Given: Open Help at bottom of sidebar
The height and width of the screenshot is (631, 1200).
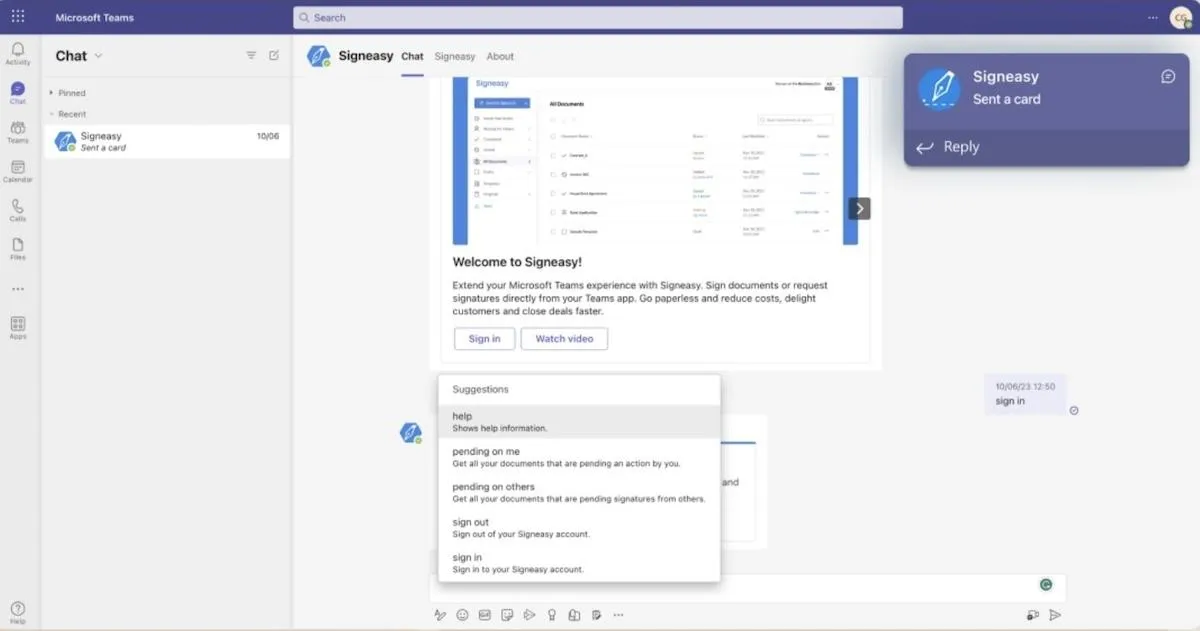Looking at the screenshot, I should click(18, 612).
